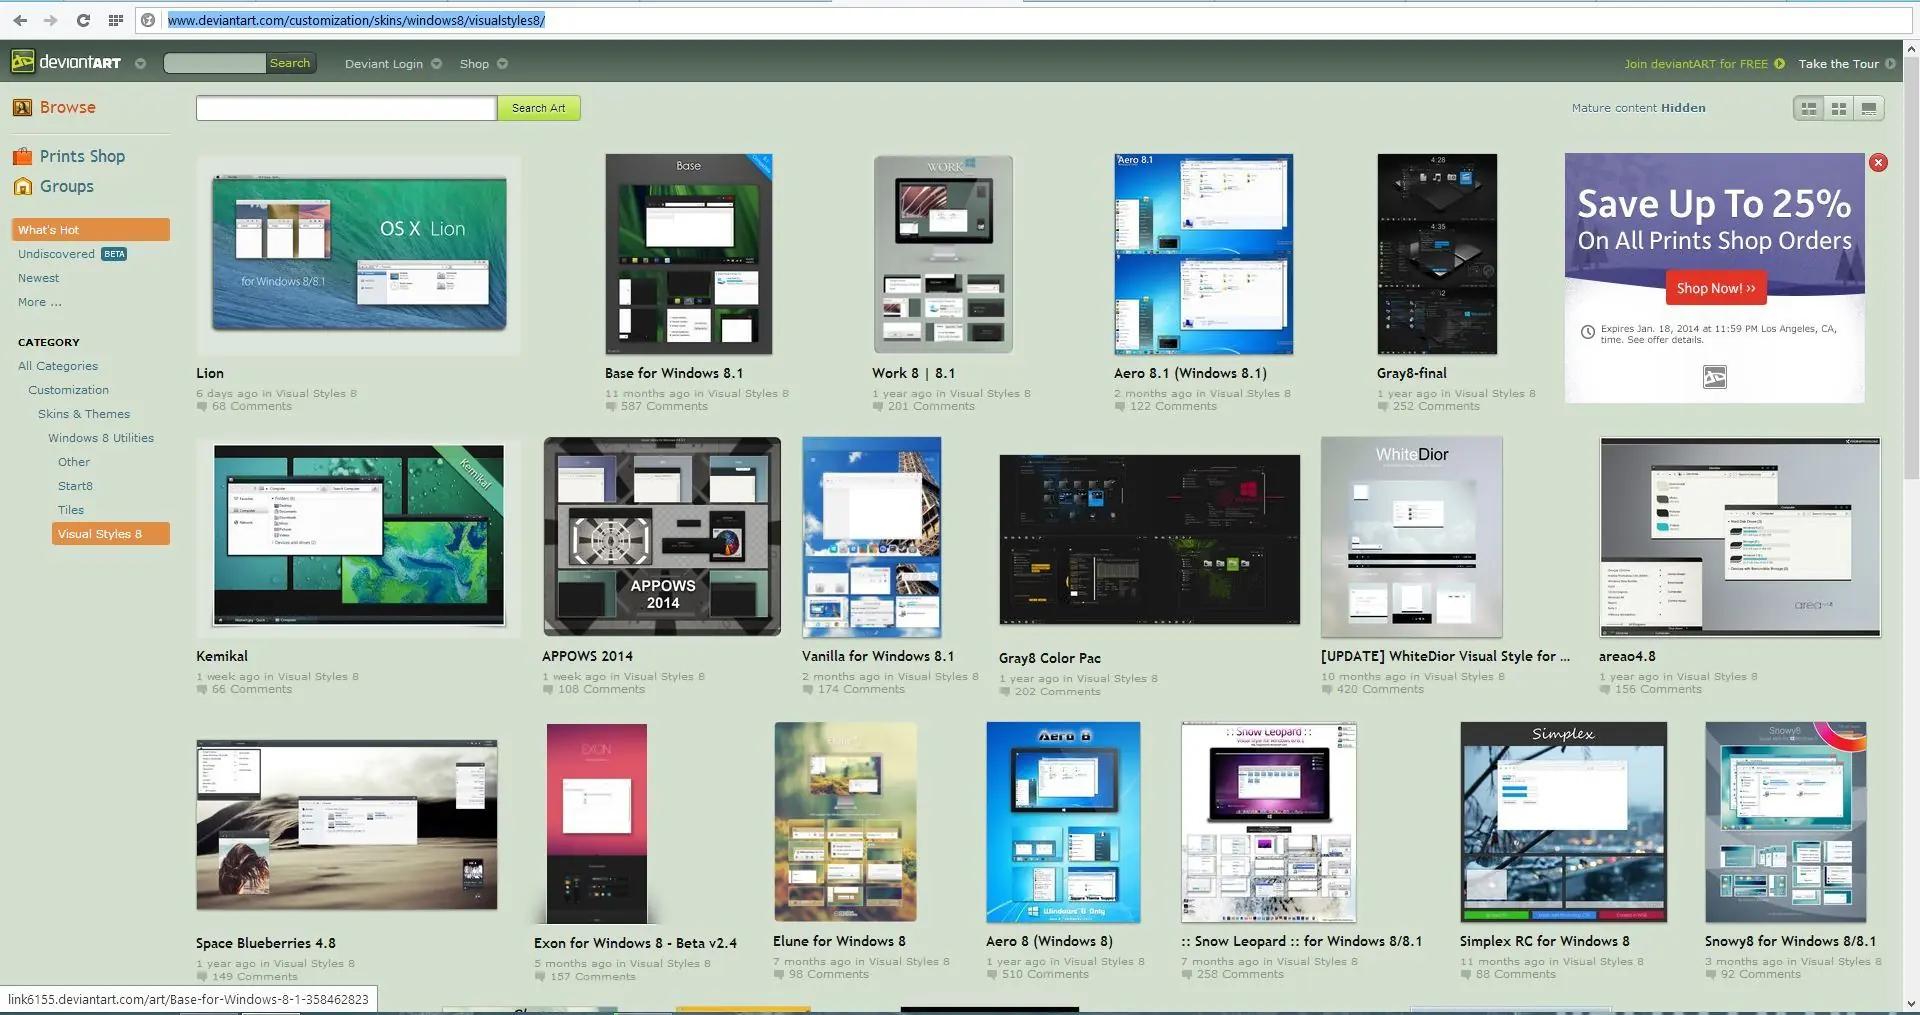The image size is (1920, 1015).
Task: Click the header search input box
Action: pos(215,63)
